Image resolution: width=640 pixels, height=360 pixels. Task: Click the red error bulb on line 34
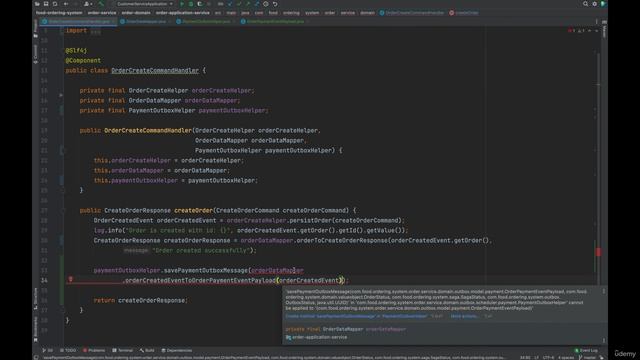click(70, 280)
